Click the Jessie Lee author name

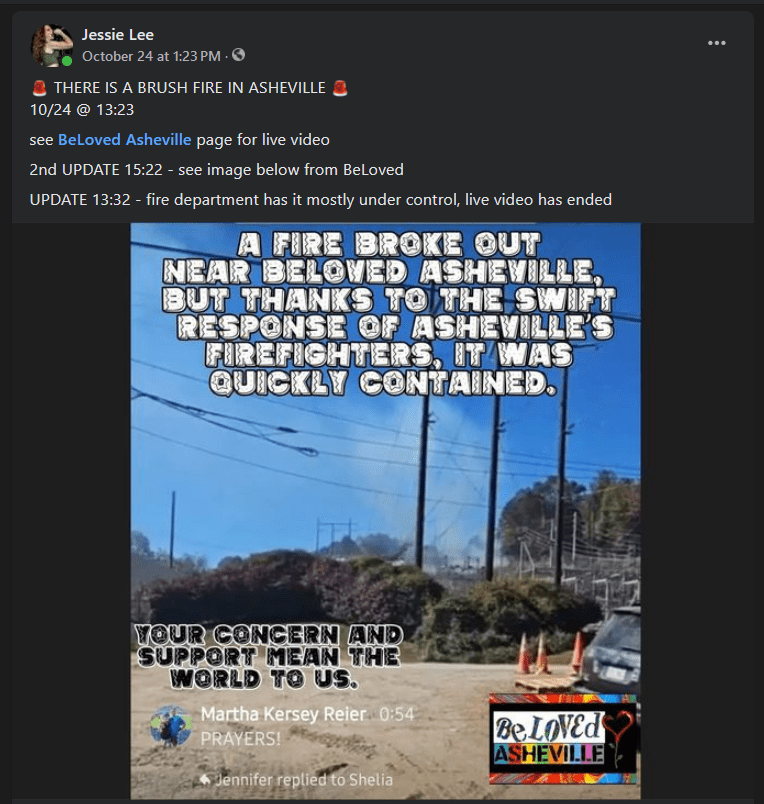[x=117, y=34]
